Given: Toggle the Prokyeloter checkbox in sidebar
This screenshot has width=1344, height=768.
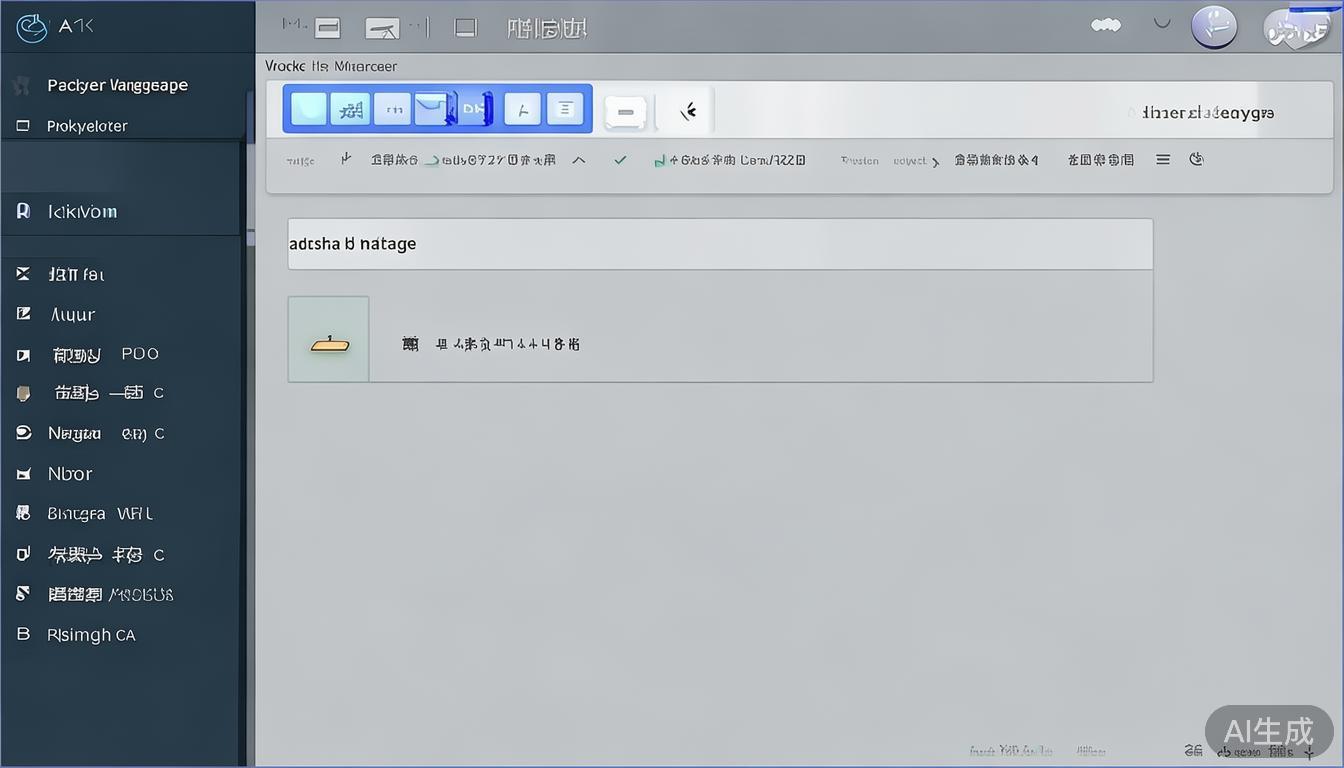Looking at the screenshot, I should coord(23,126).
